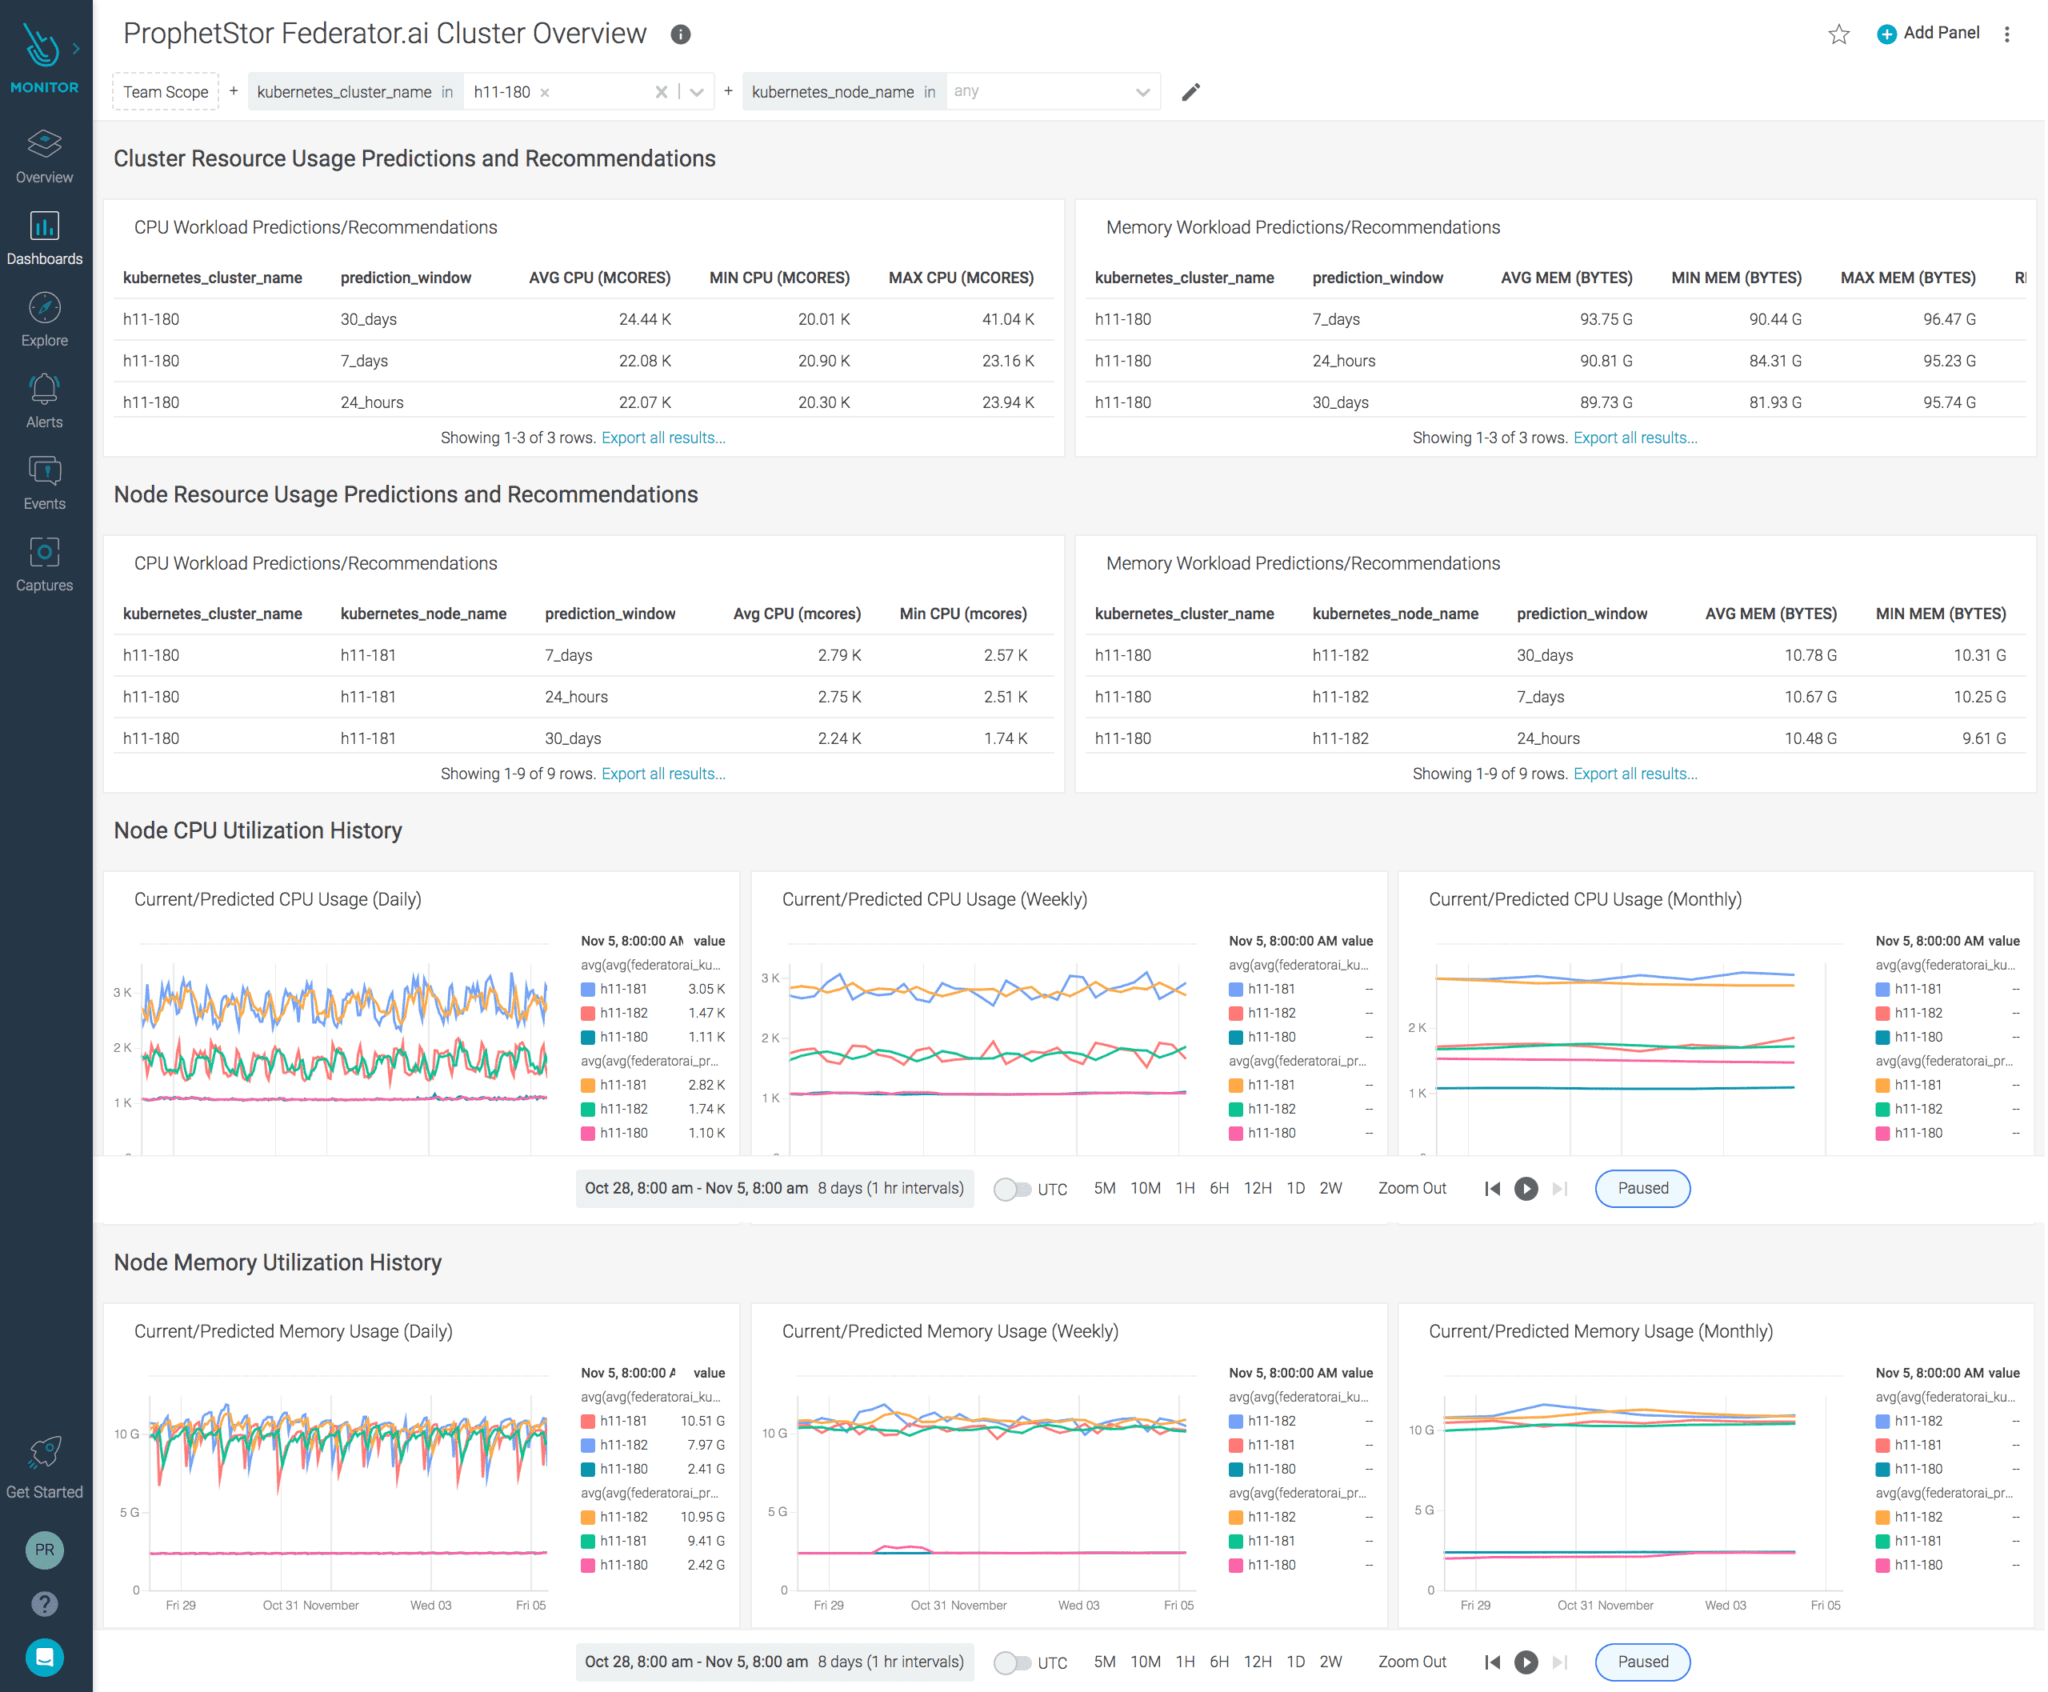Star the Cluster Overview dashboard as favorite
The height and width of the screenshot is (1692, 2048).
(1838, 33)
